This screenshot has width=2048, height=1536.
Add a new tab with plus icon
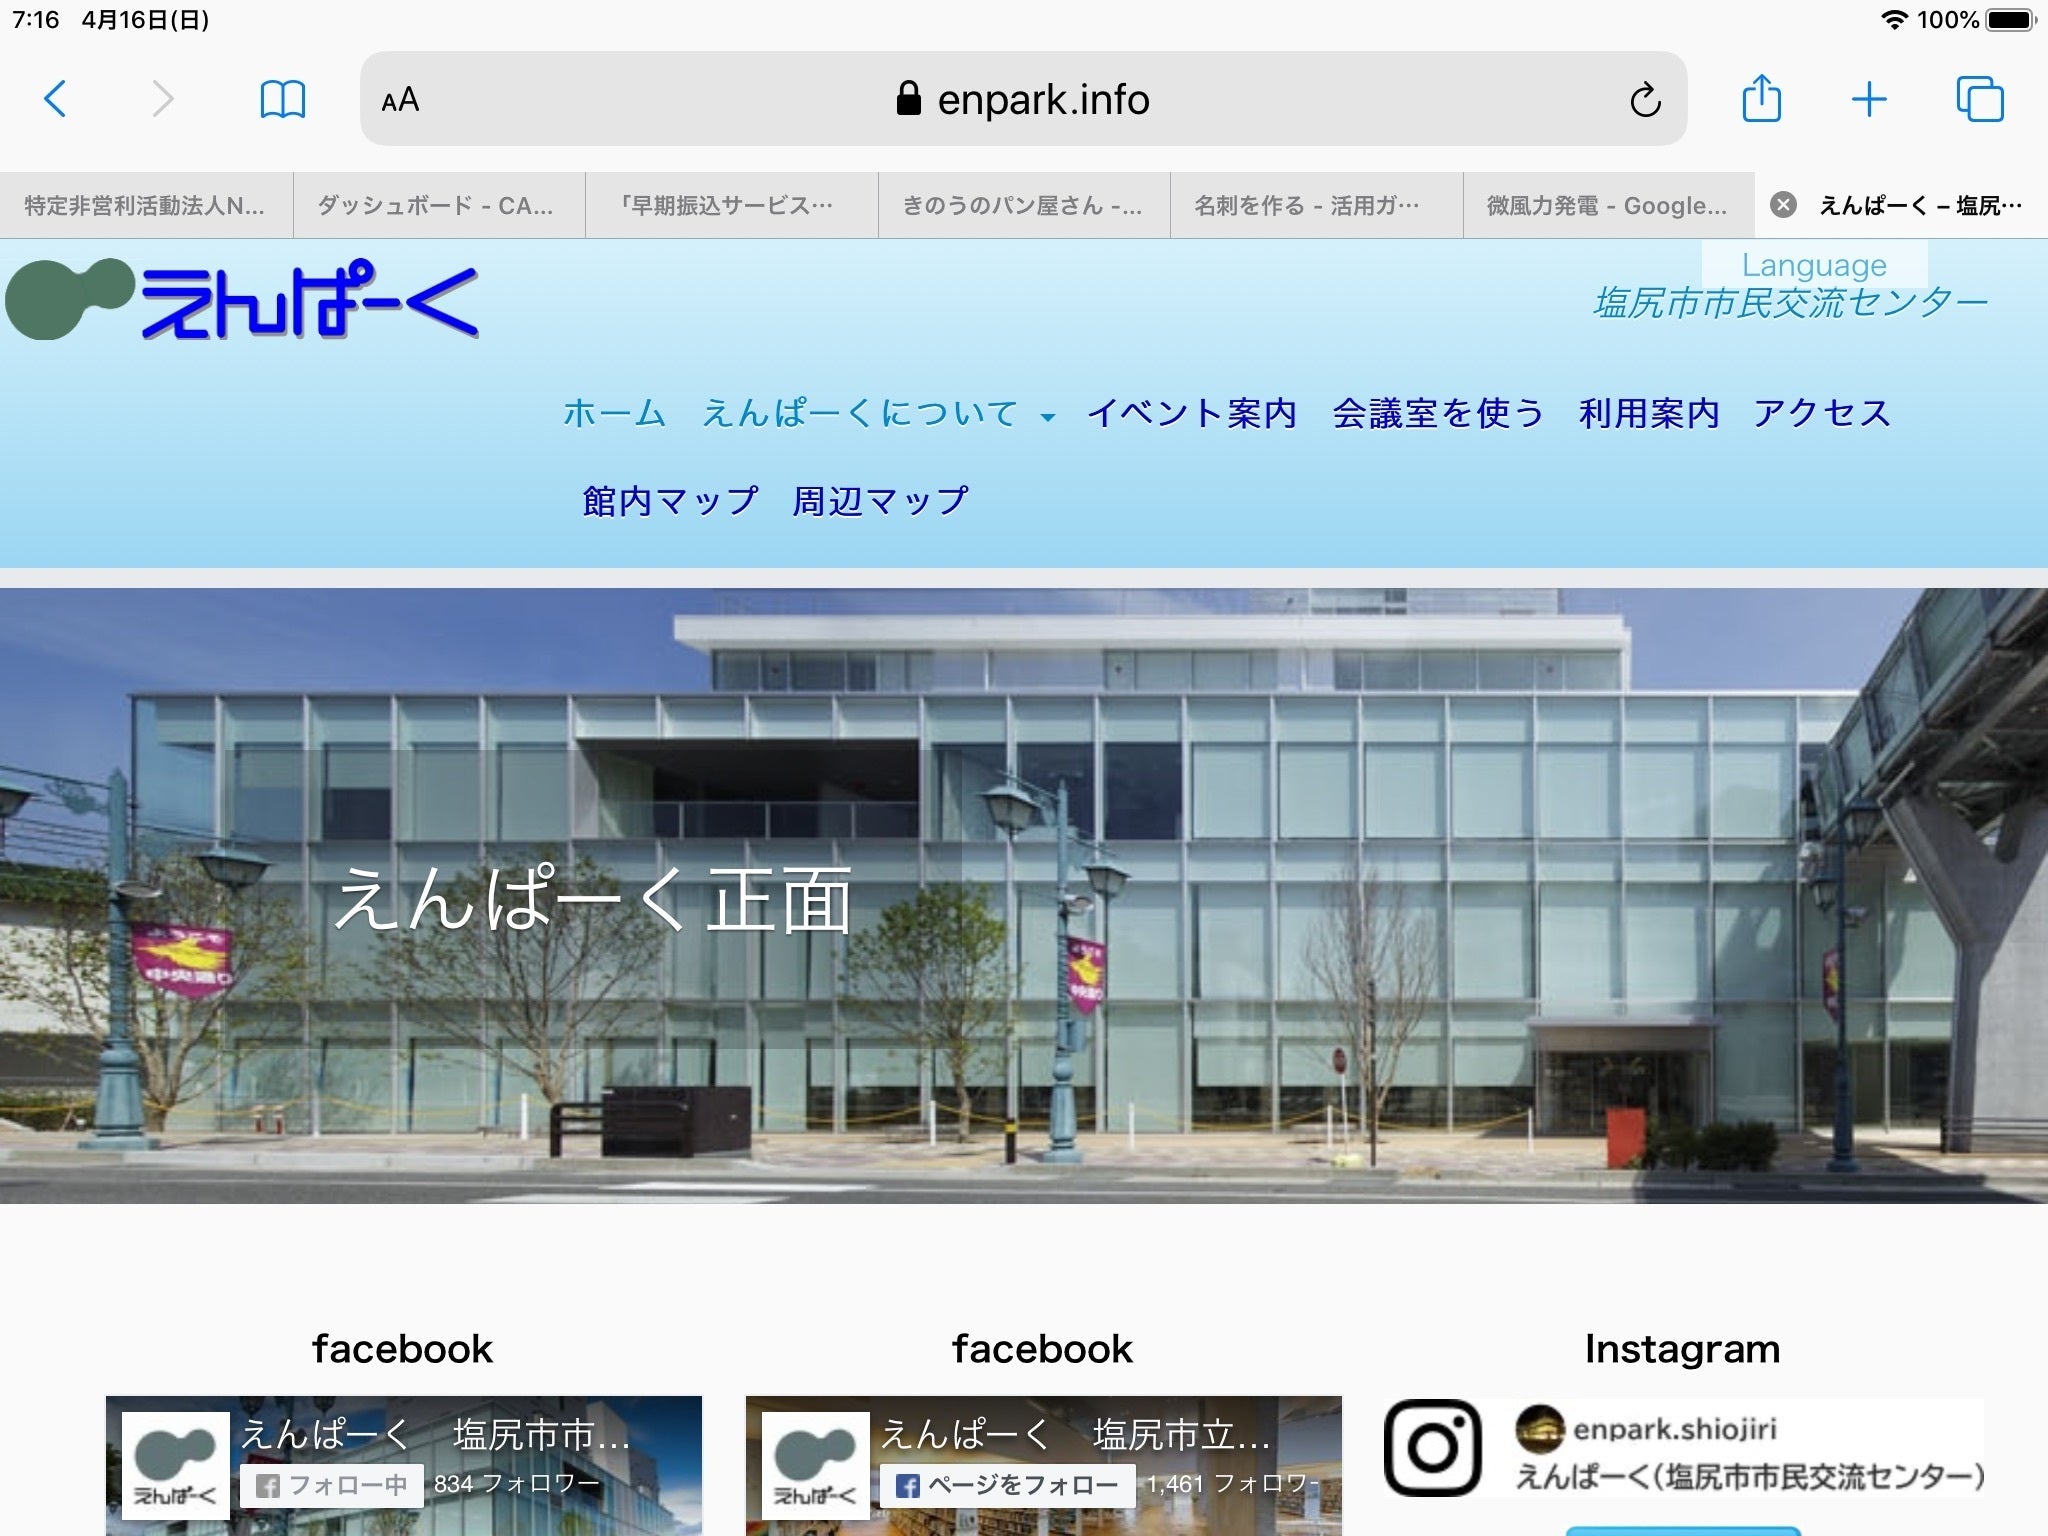[x=1868, y=99]
